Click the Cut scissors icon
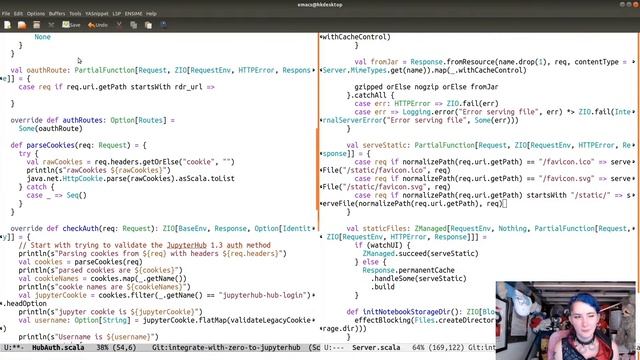 [x=119, y=25]
